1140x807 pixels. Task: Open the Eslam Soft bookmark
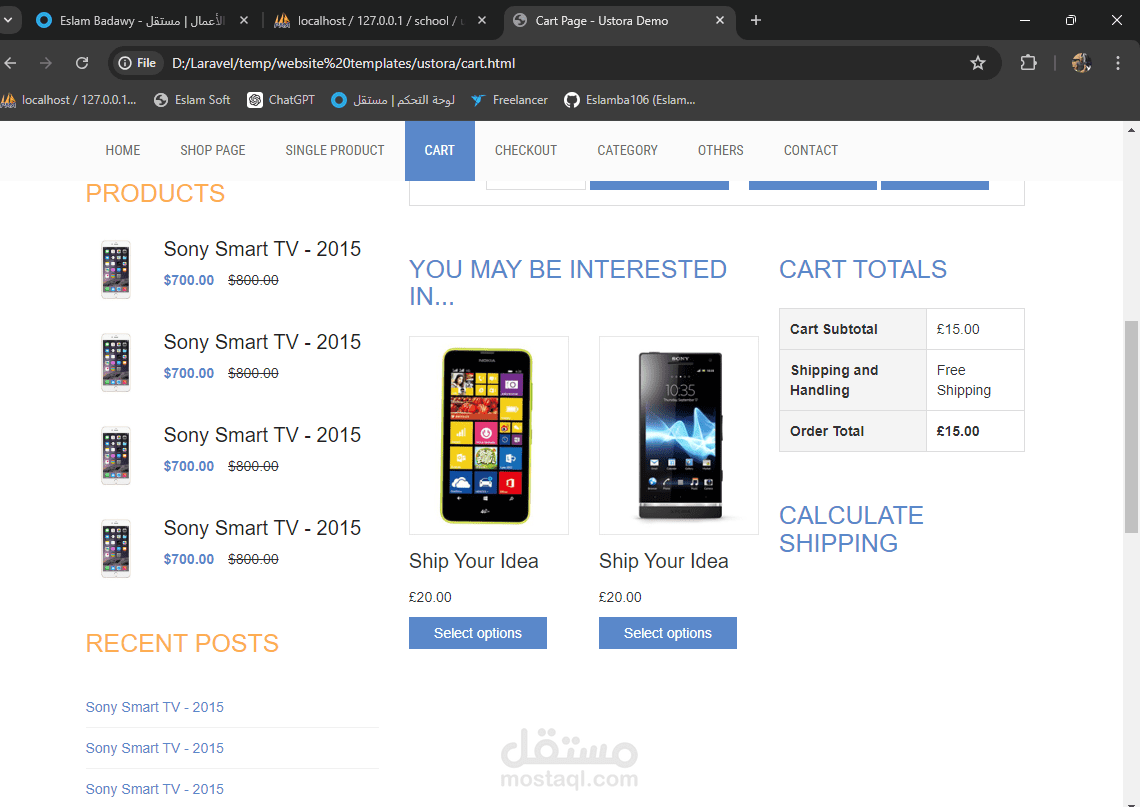[x=192, y=100]
